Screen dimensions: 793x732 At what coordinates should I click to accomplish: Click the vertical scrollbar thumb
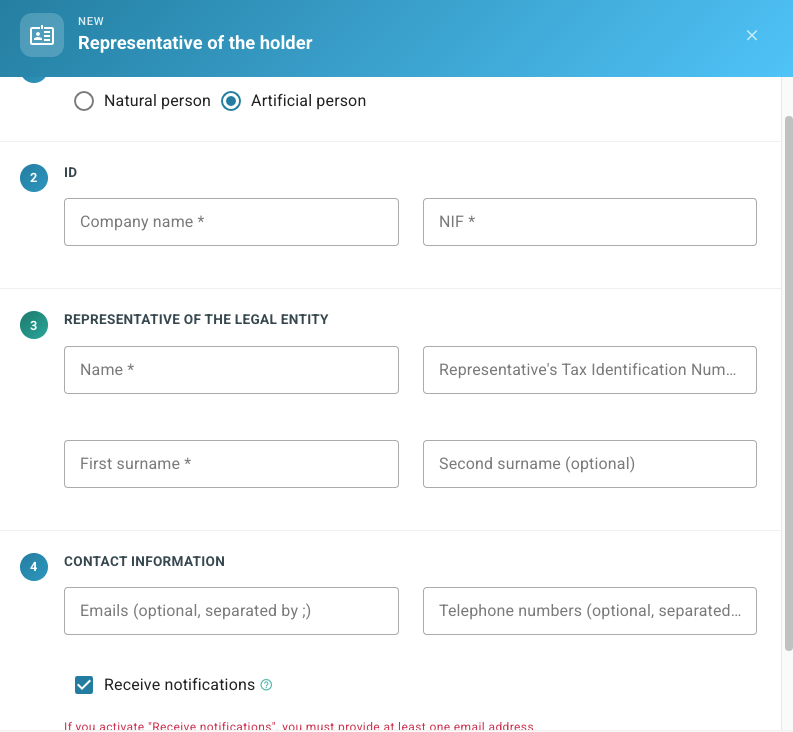point(788,383)
